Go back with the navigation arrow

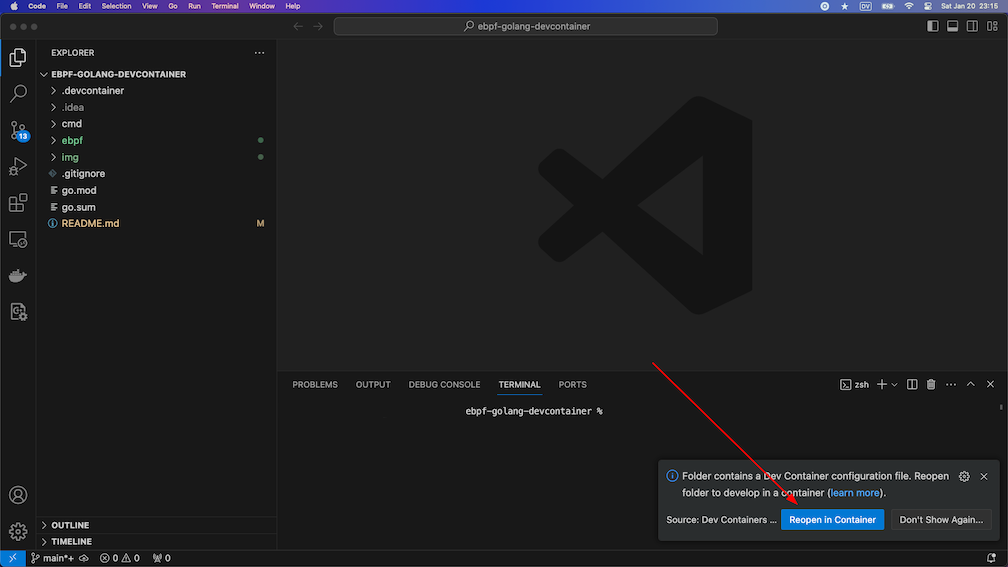298,26
